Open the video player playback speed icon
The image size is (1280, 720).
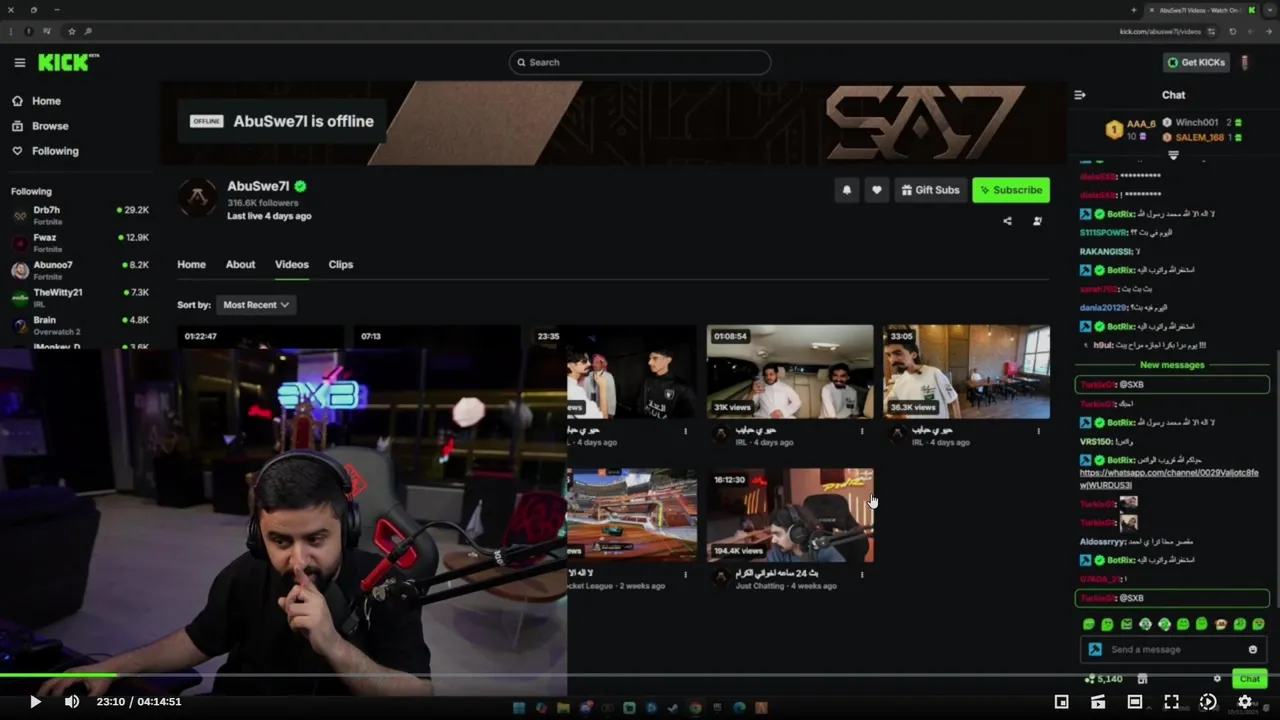click(1208, 702)
